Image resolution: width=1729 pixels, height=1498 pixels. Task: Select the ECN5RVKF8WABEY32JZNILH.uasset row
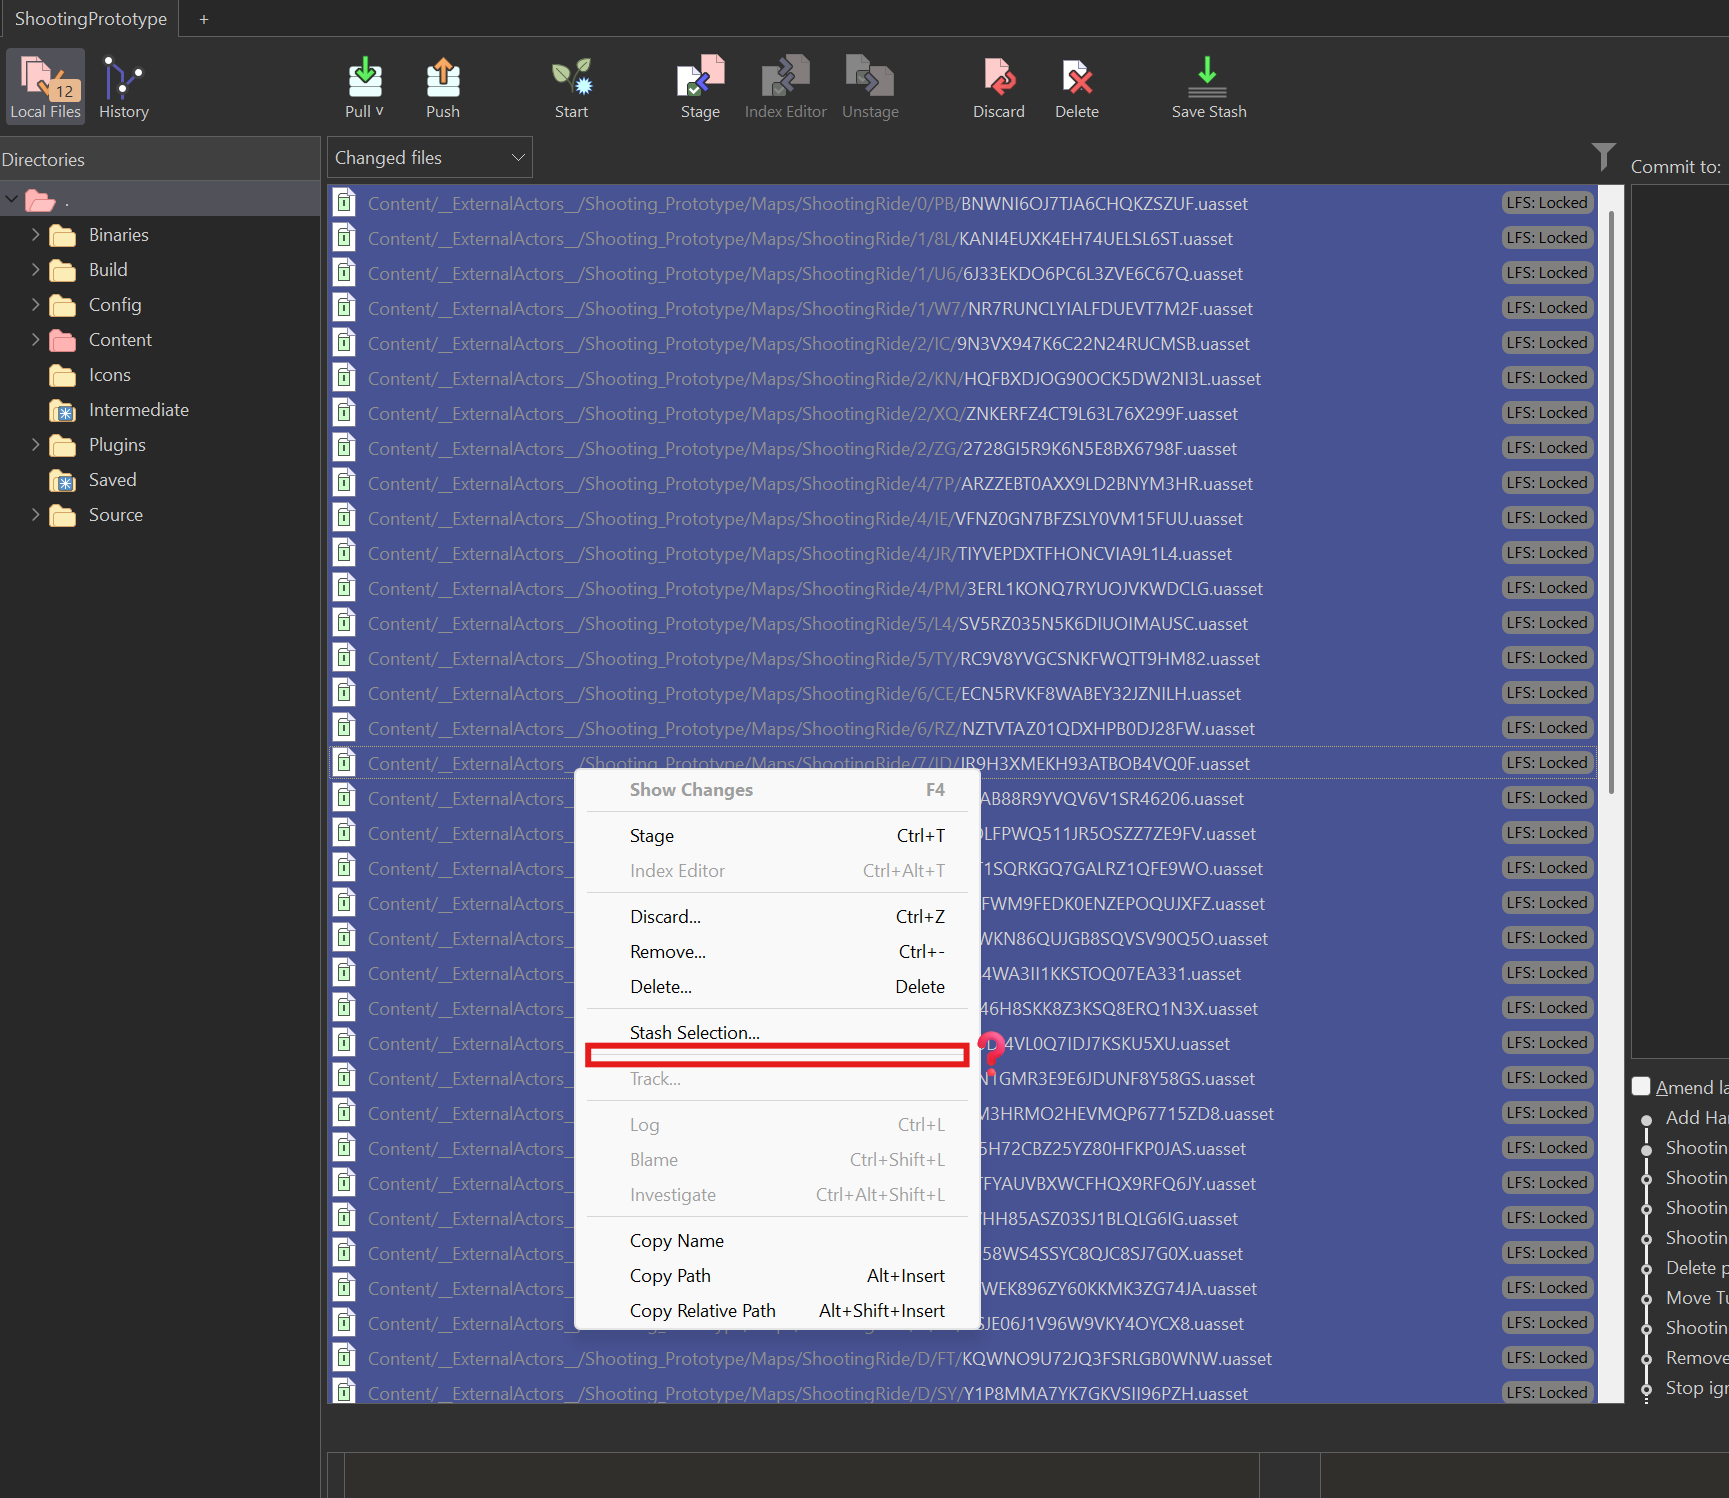962,693
